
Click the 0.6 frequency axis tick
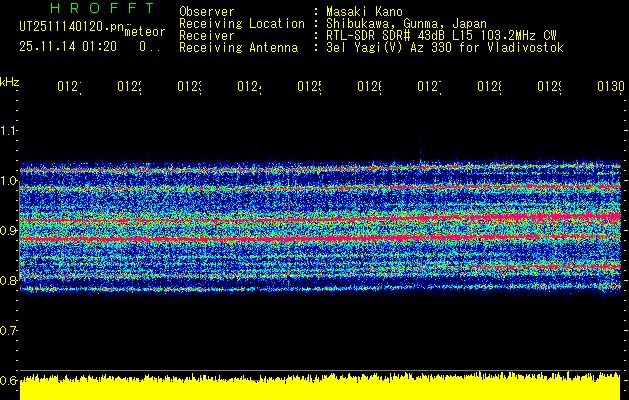tap(9, 381)
